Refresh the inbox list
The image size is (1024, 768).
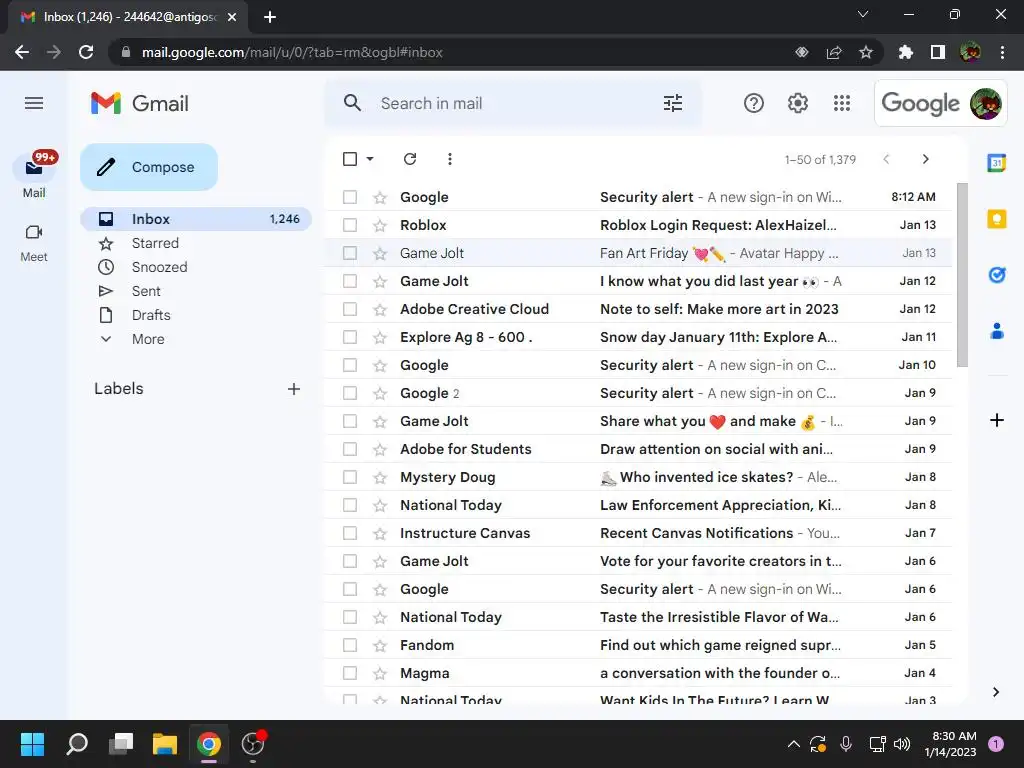tap(409, 159)
